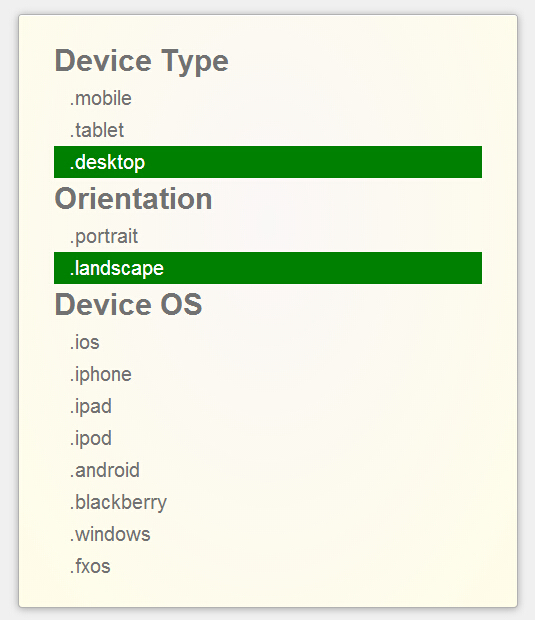The image size is (535, 620).
Task: Click the highlighted .desktop row
Action: 268,162
